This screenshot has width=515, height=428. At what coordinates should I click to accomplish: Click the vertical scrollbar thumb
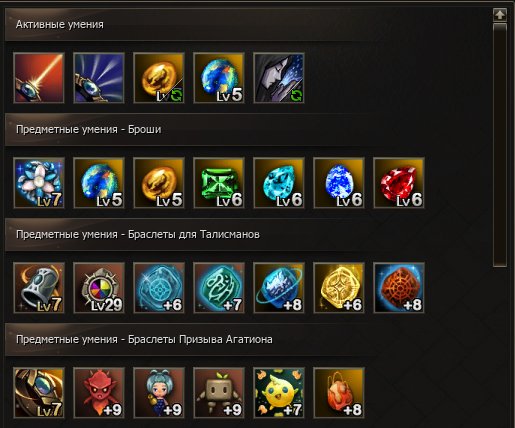point(500,145)
